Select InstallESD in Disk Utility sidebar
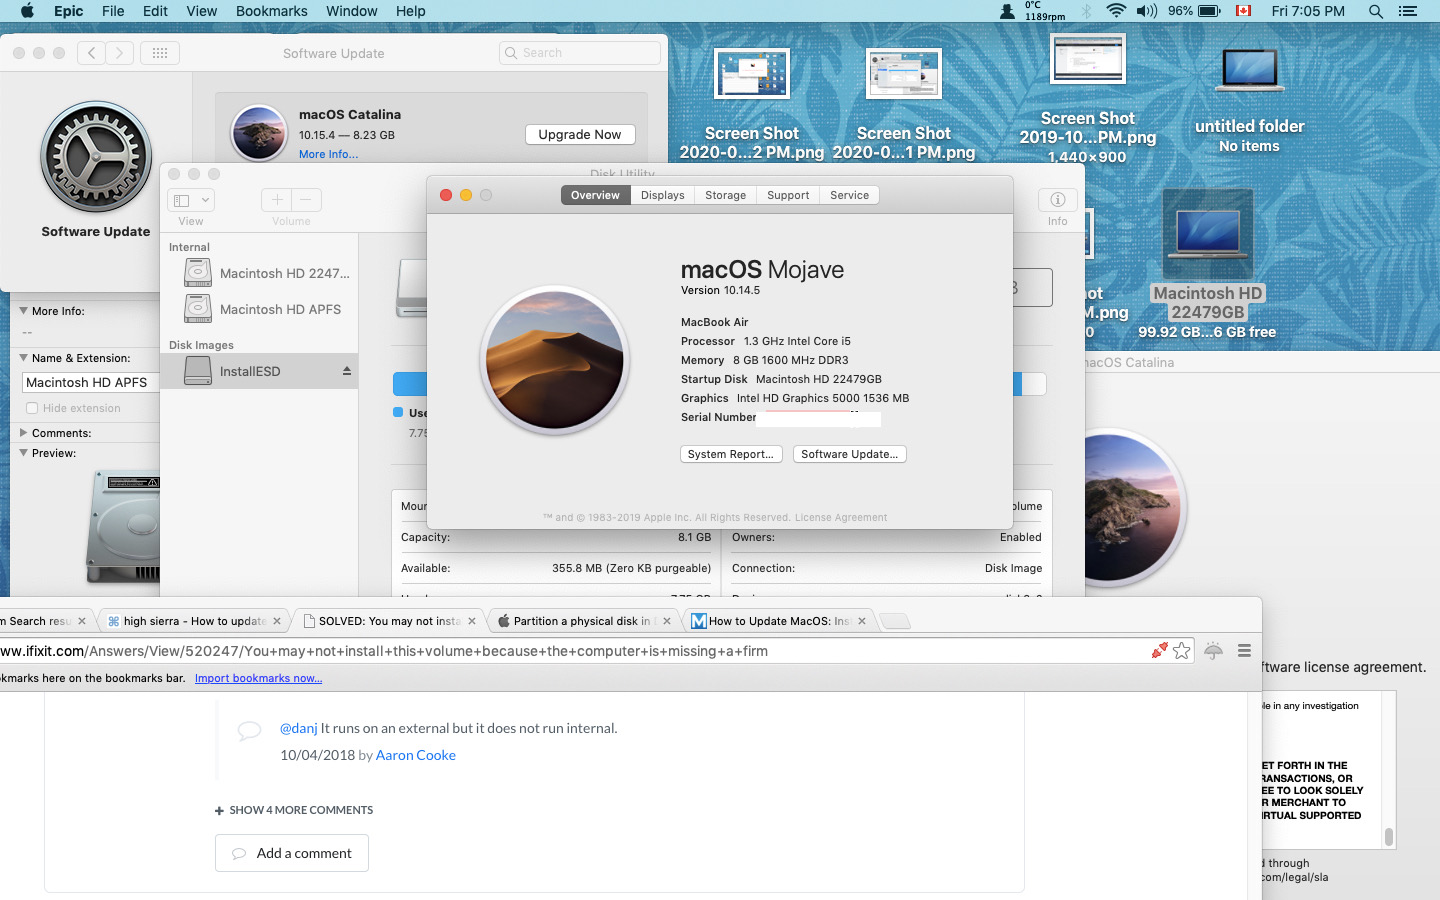The width and height of the screenshot is (1440, 900). pos(259,371)
